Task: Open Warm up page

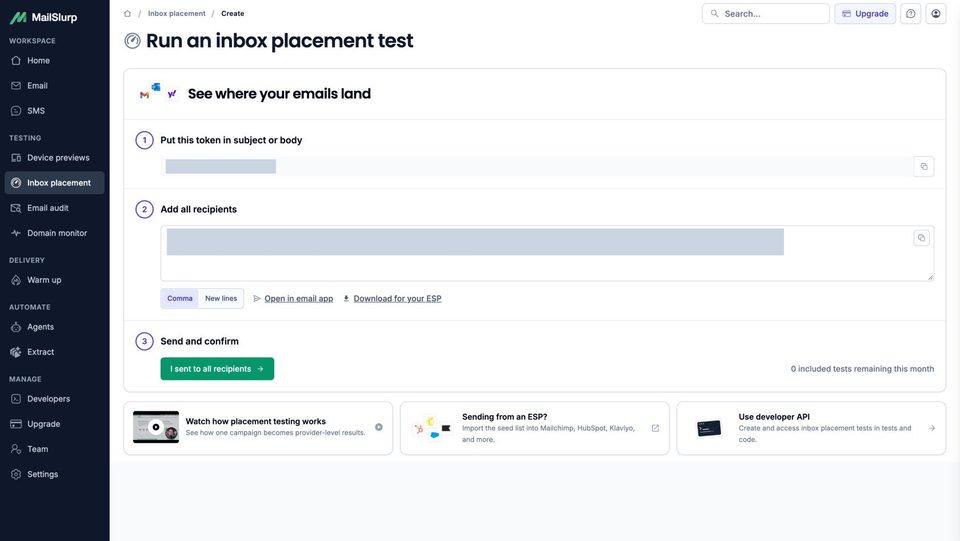Action: 54,280
